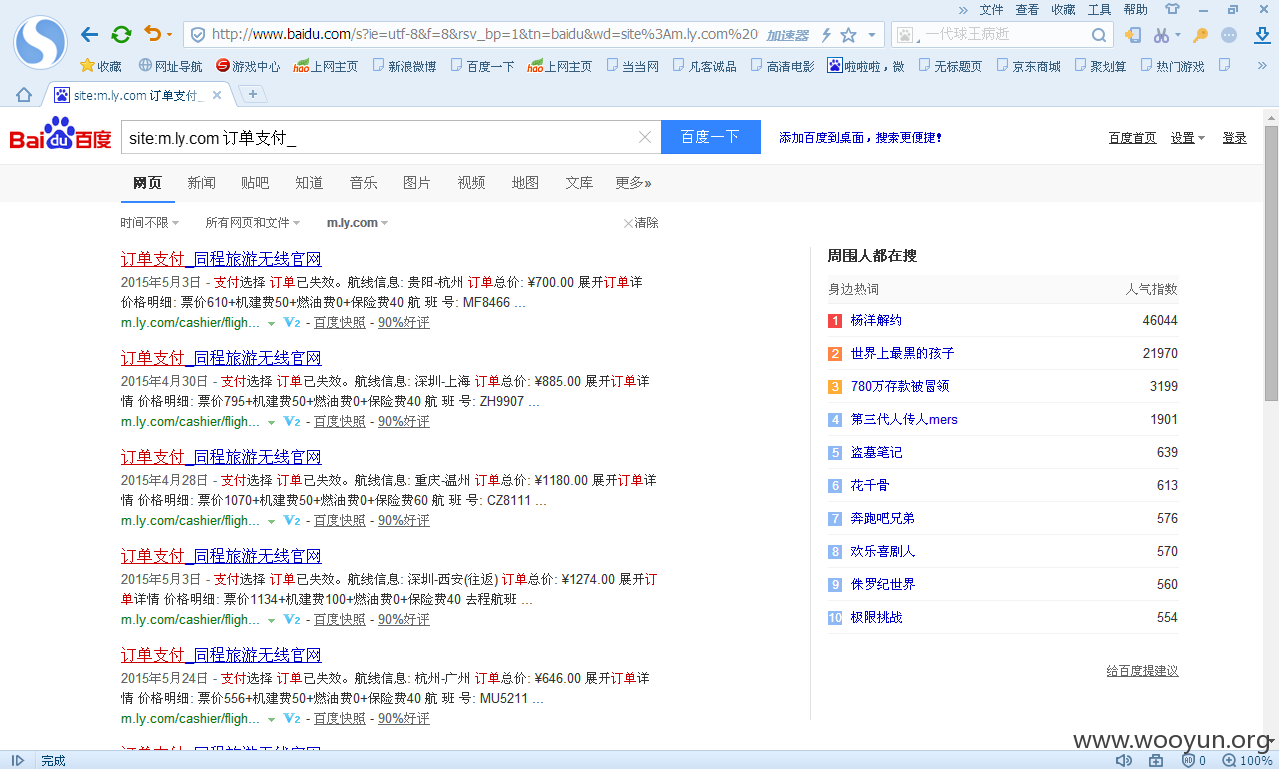The height and width of the screenshot is (769, 1279).
Task: Open the 新浪微博 bookmark
Action: click(404, 66)
